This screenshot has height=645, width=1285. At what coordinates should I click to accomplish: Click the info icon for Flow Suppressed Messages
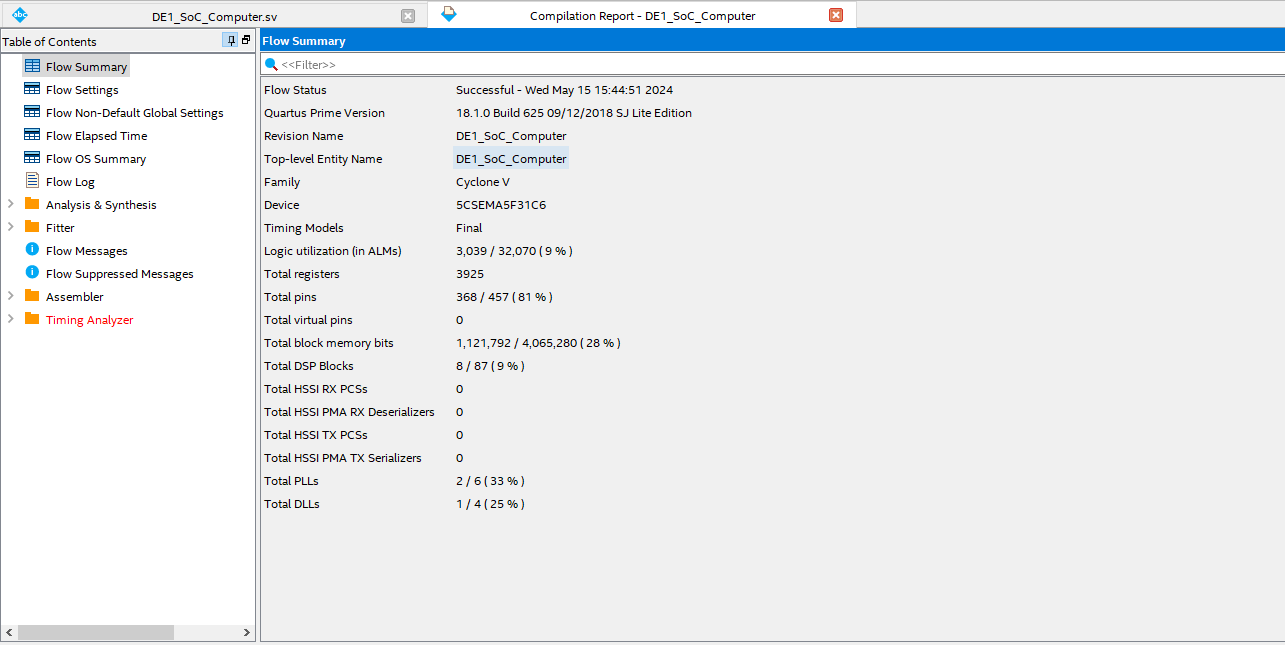(x=32, y=273)
